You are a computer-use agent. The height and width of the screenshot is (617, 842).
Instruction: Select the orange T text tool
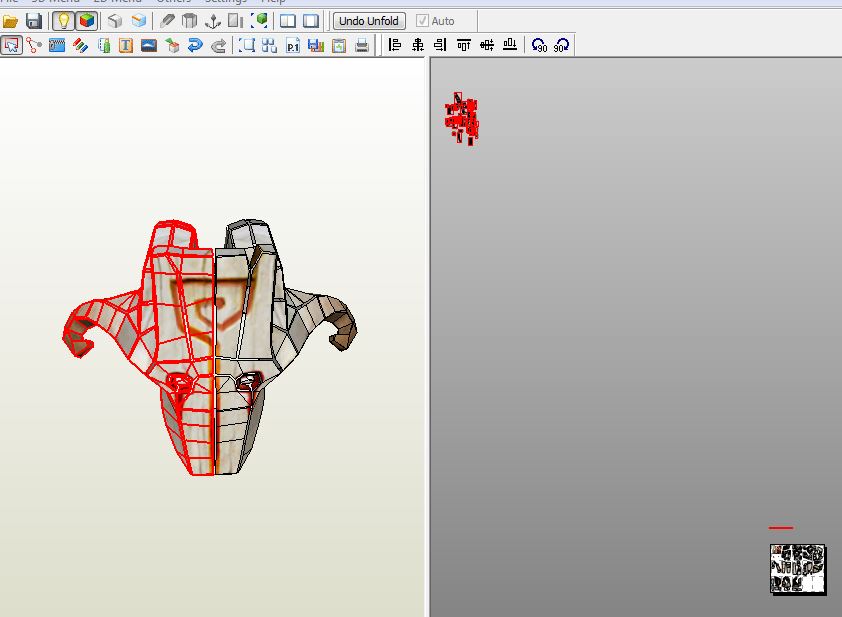coord(126,46)
